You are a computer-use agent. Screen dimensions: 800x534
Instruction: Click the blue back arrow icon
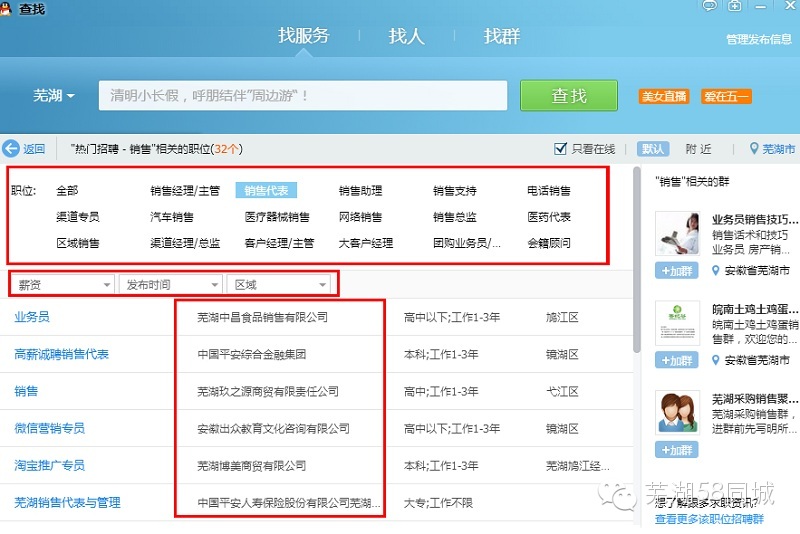[11, 149]
